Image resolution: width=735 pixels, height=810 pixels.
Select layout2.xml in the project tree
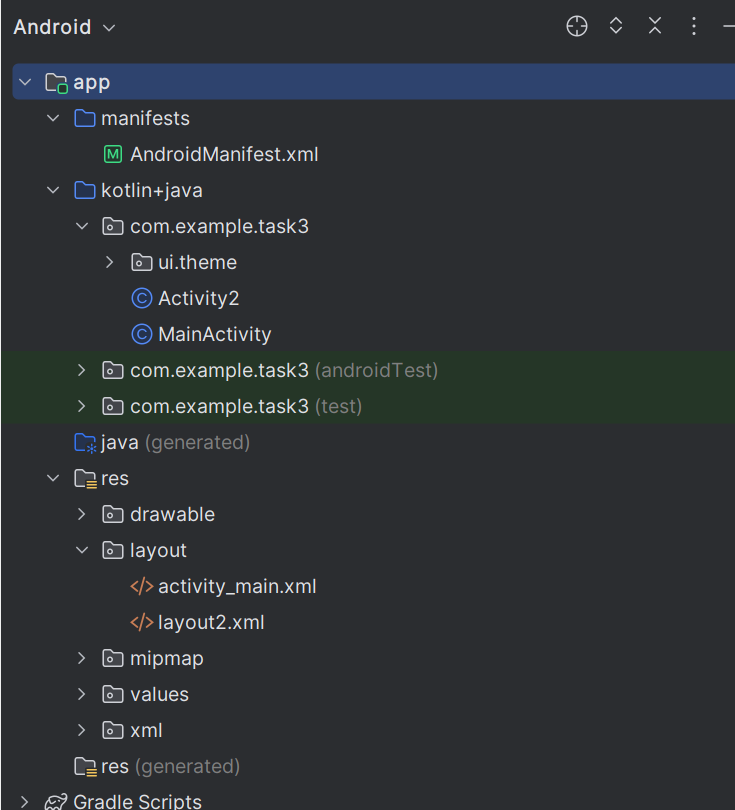click(210, 623)
